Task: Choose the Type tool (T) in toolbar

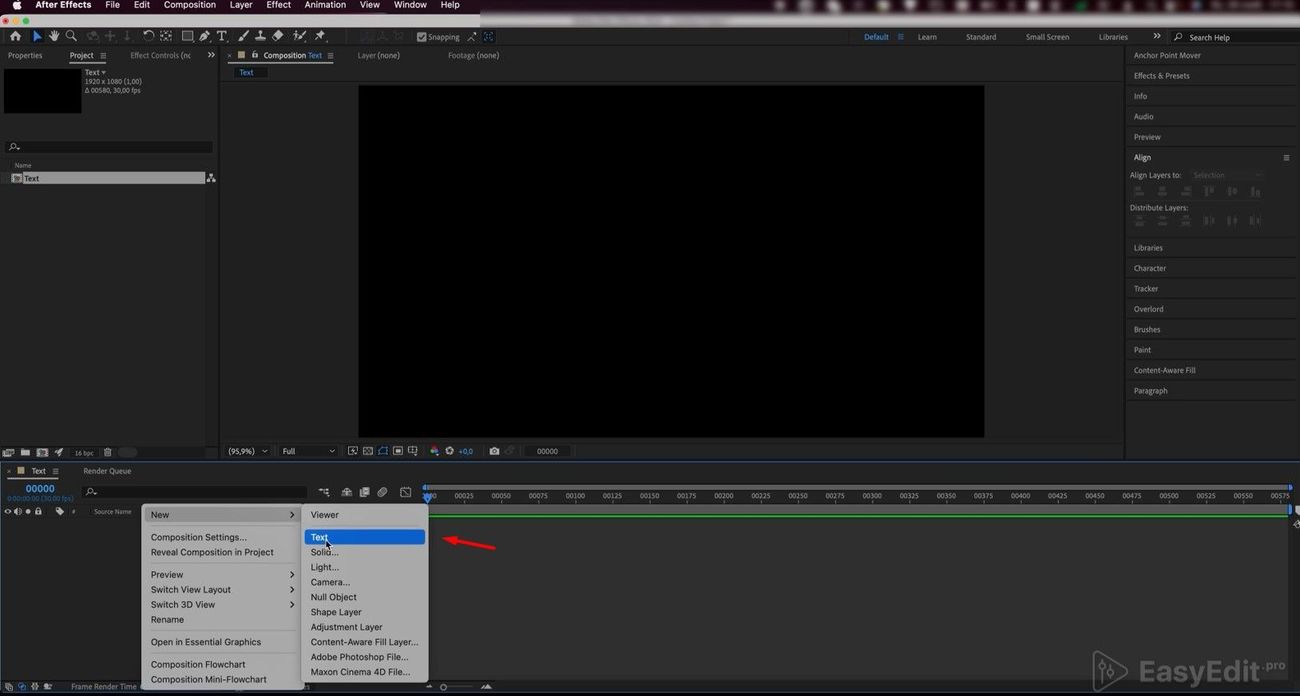Action: pyautogui.click(x=222, y=36)
